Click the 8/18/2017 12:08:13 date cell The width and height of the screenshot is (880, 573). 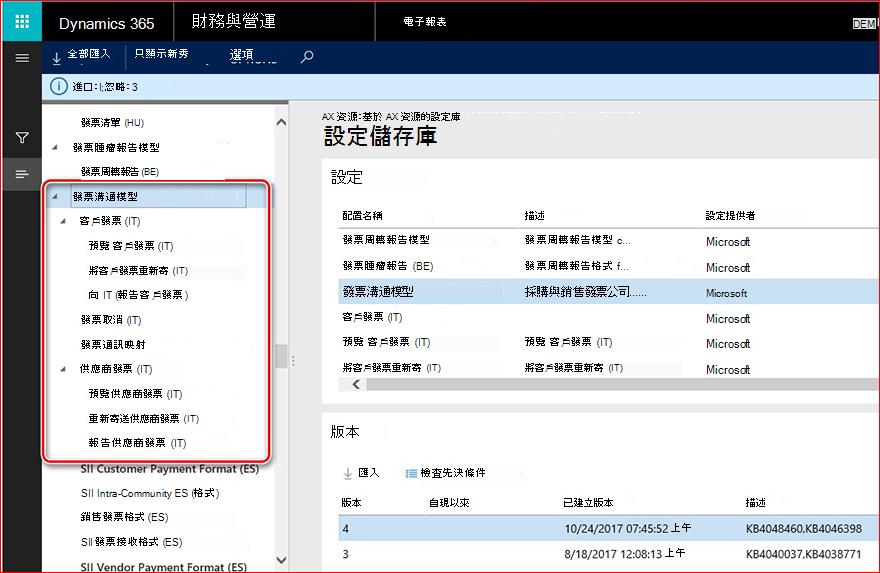[625, 554]
